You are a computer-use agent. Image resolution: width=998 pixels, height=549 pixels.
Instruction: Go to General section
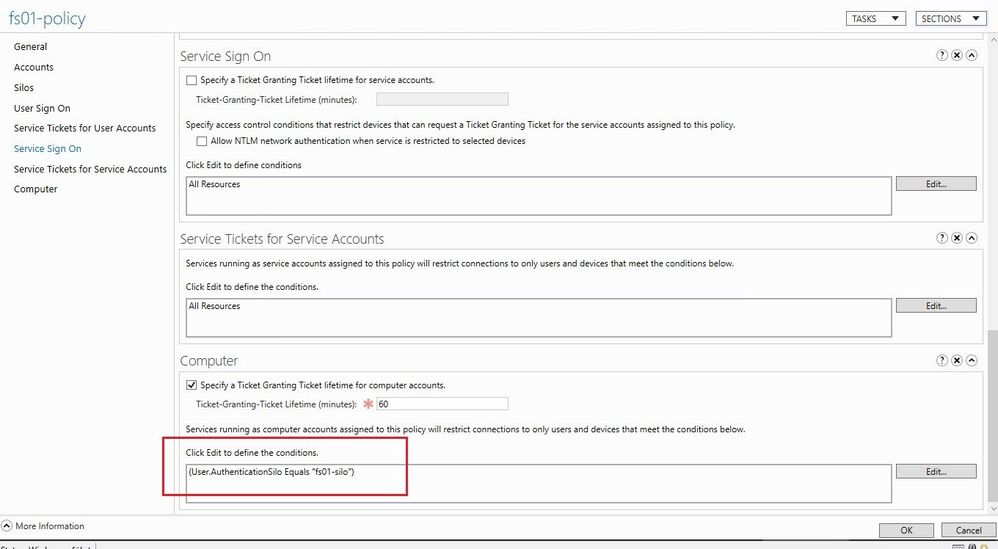tap(31, 46)
